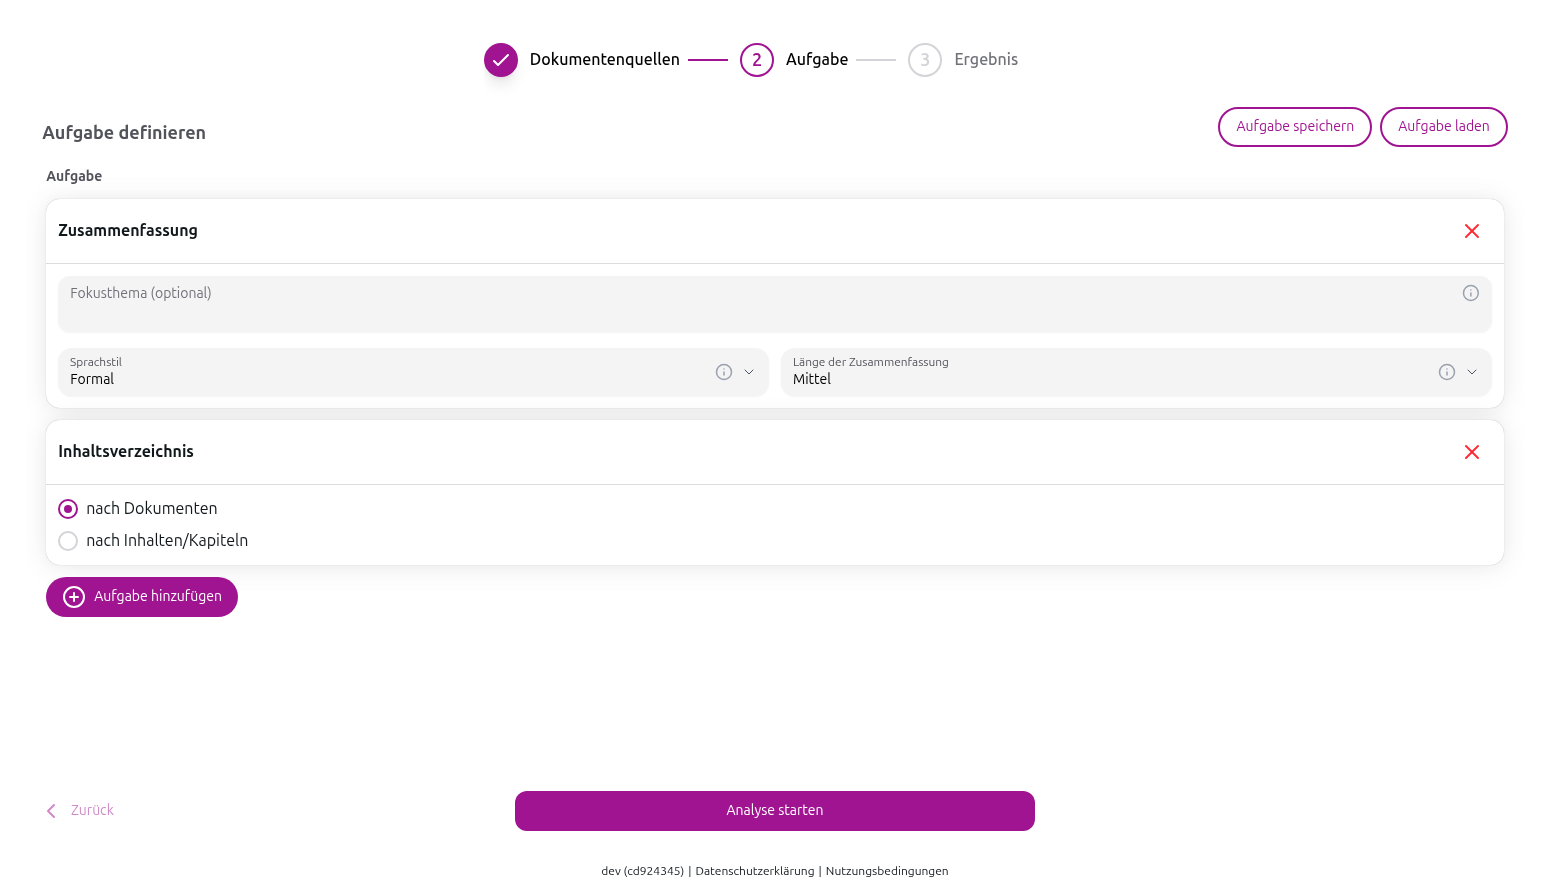1545x879 pixels.
Task: Open the Sprachstil Formal combo box
Action: (x=380, y=373)
